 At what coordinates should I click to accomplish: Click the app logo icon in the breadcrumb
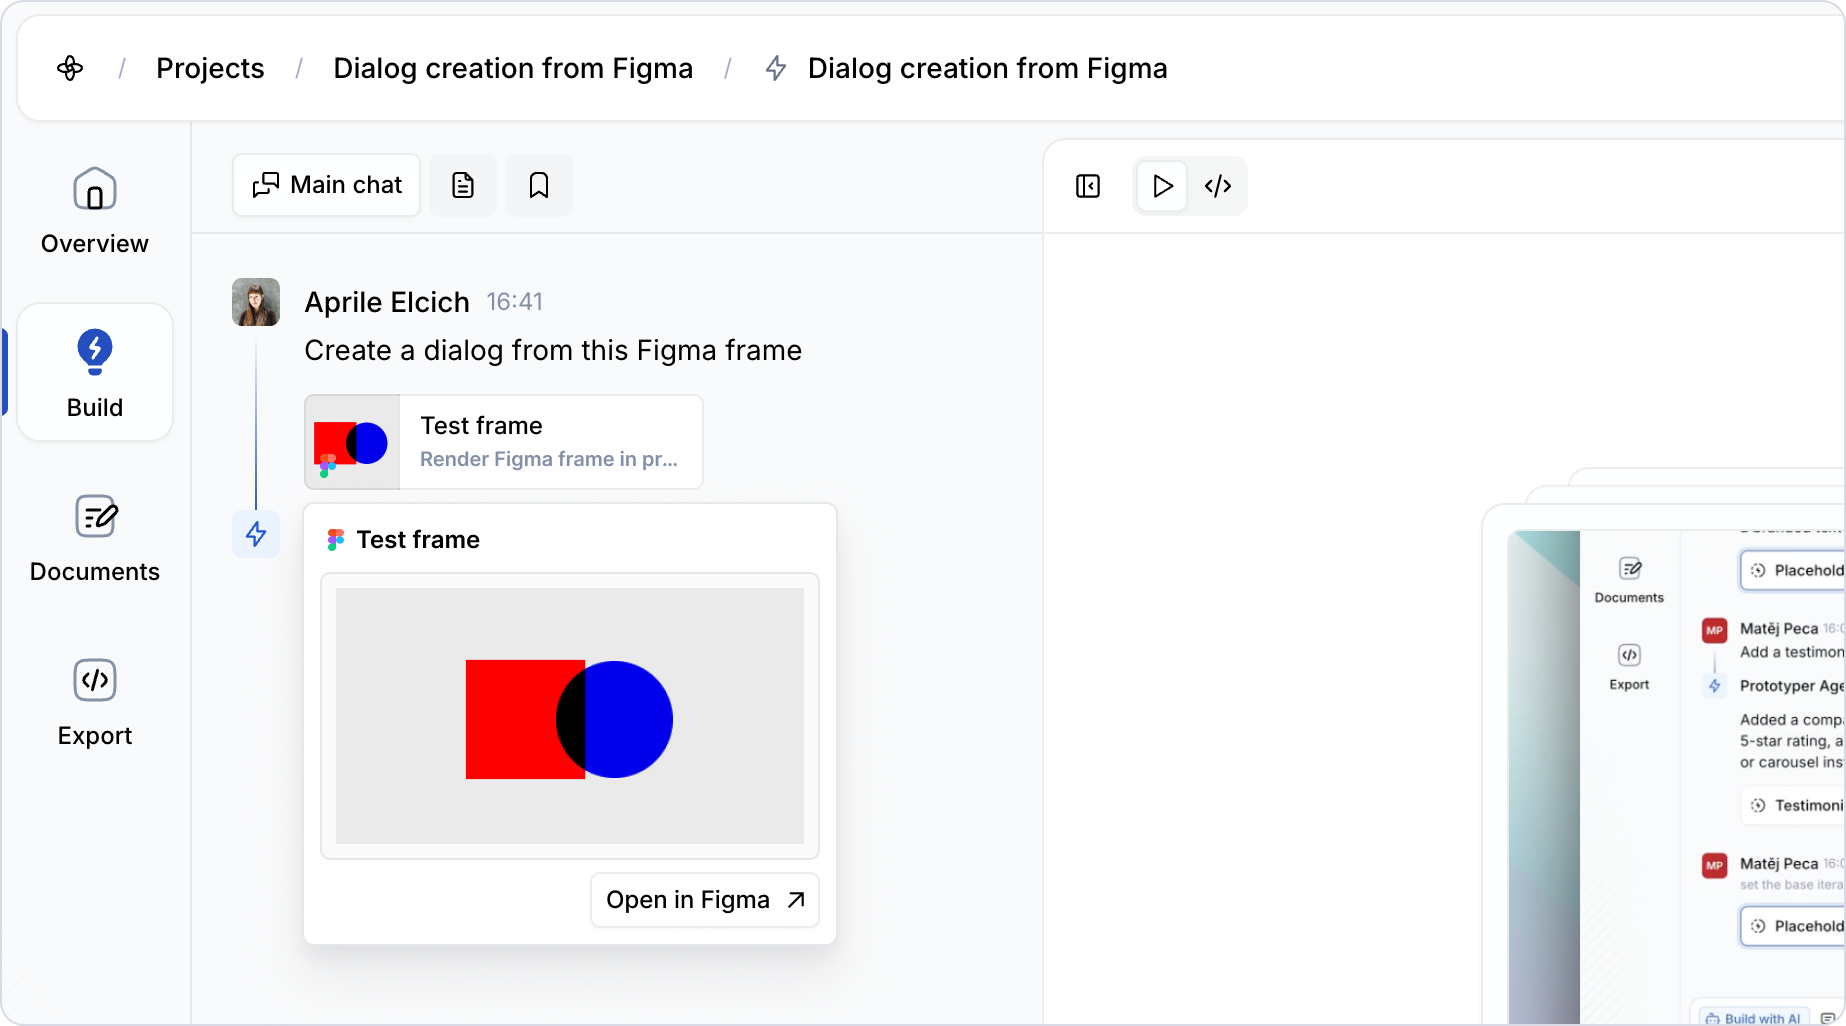pos(70,68)
